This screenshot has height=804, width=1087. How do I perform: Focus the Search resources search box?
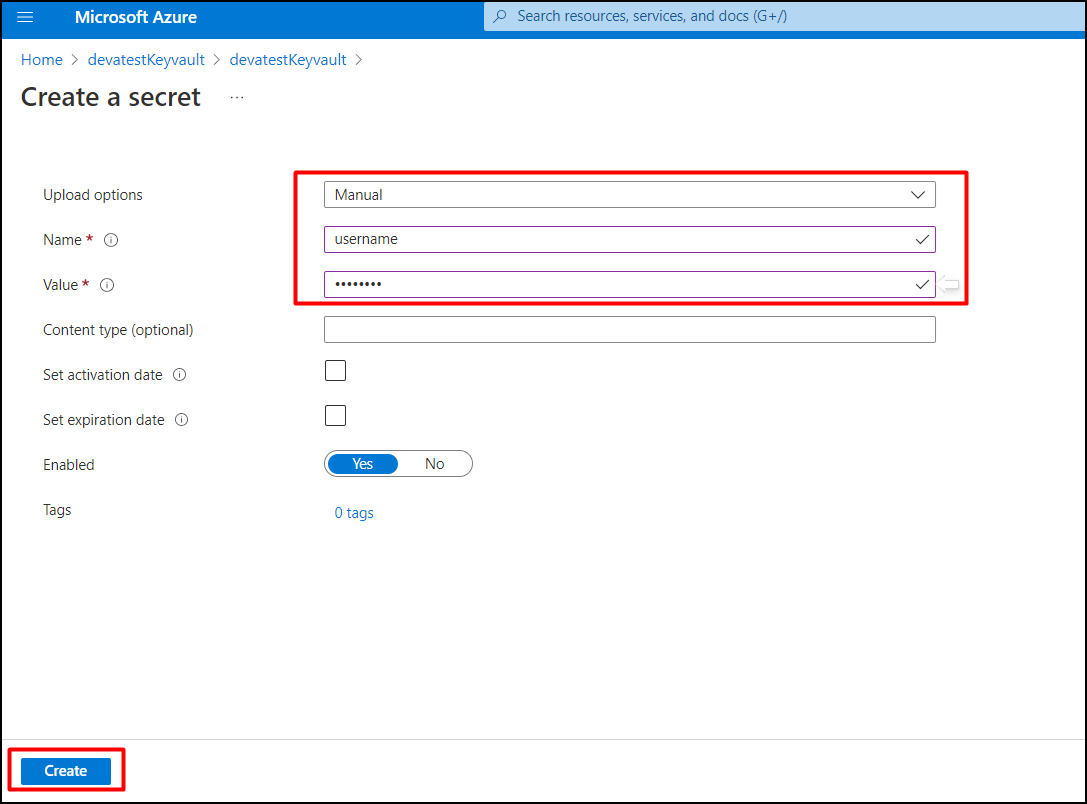[x=783, y=16]
